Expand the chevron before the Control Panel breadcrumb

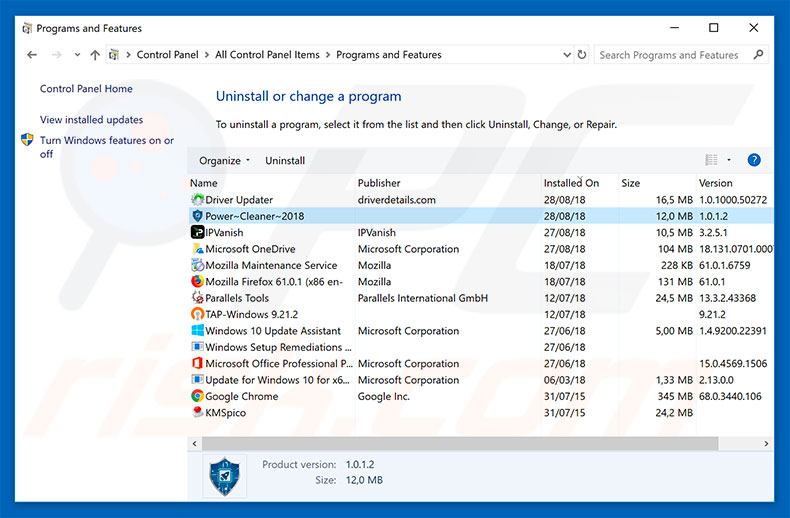point(128,54)
